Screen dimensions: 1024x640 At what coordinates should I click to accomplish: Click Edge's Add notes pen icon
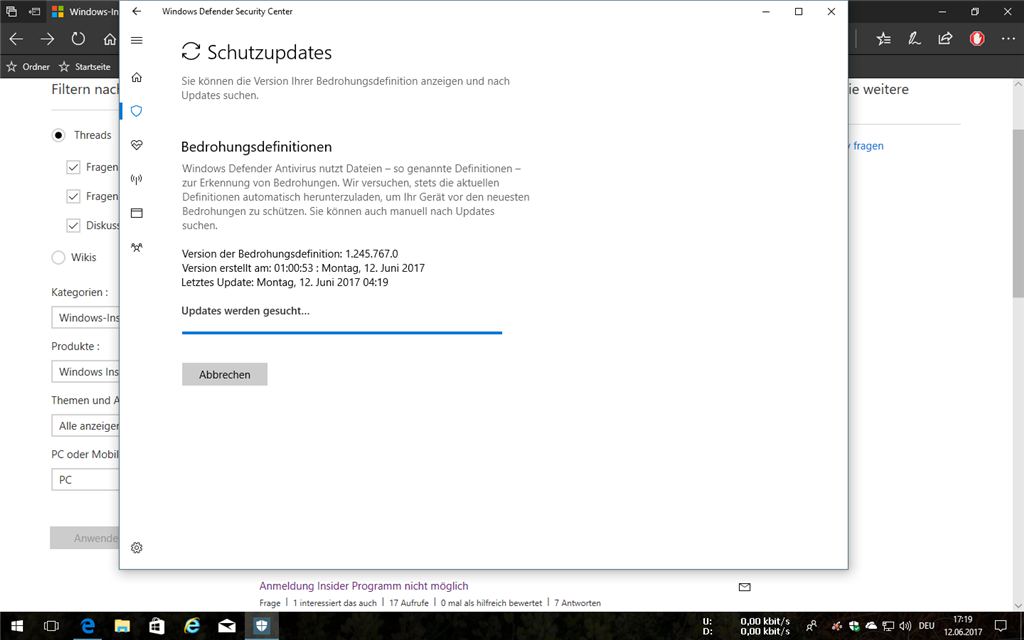click(914, 39)
